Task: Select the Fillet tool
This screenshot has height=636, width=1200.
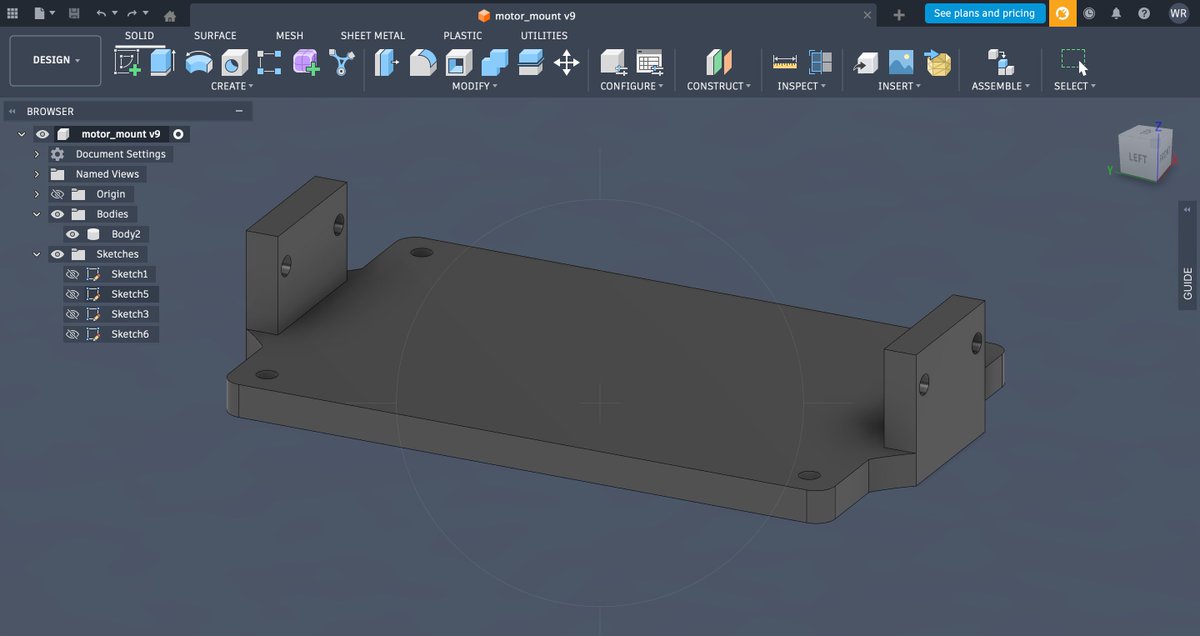Action: (423, 62)
